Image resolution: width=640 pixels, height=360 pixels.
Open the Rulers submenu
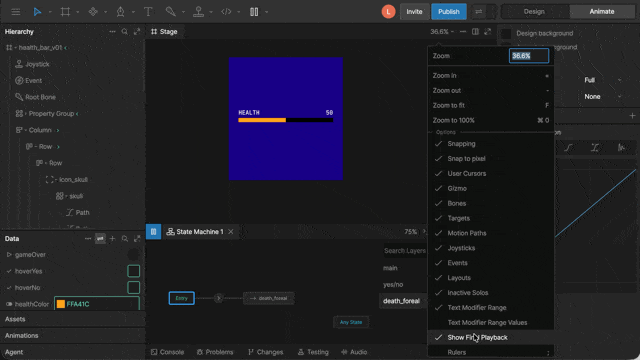(x=491, y=352)
